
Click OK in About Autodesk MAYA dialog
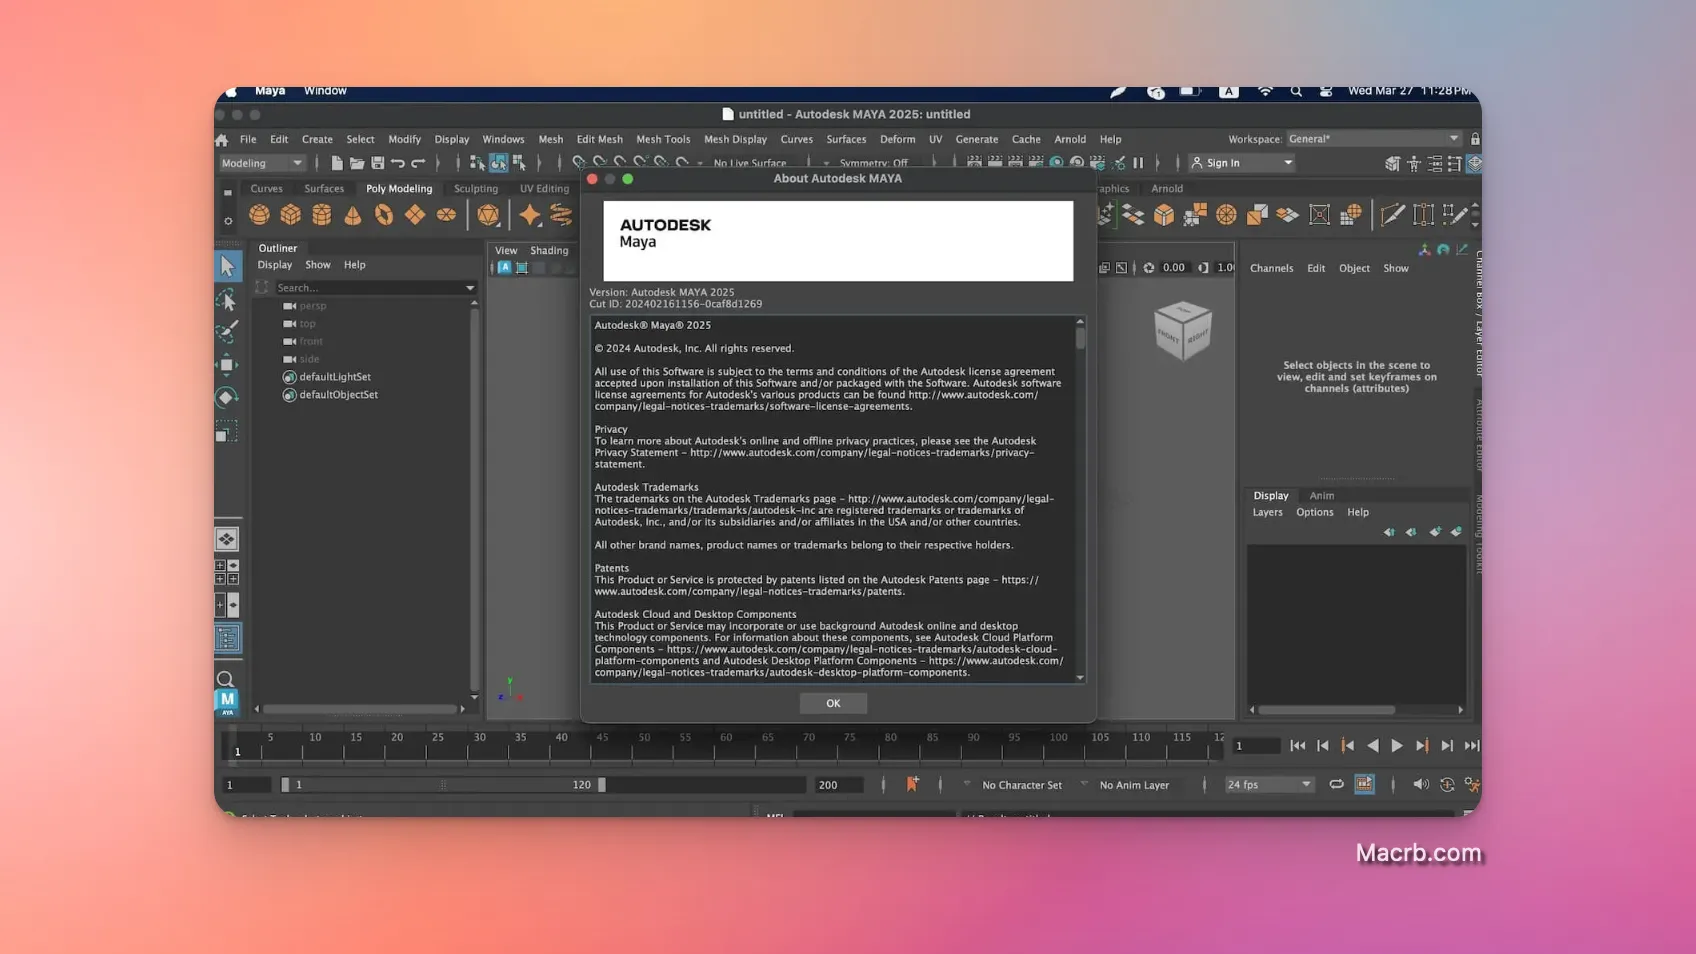[x=833, y=703]
